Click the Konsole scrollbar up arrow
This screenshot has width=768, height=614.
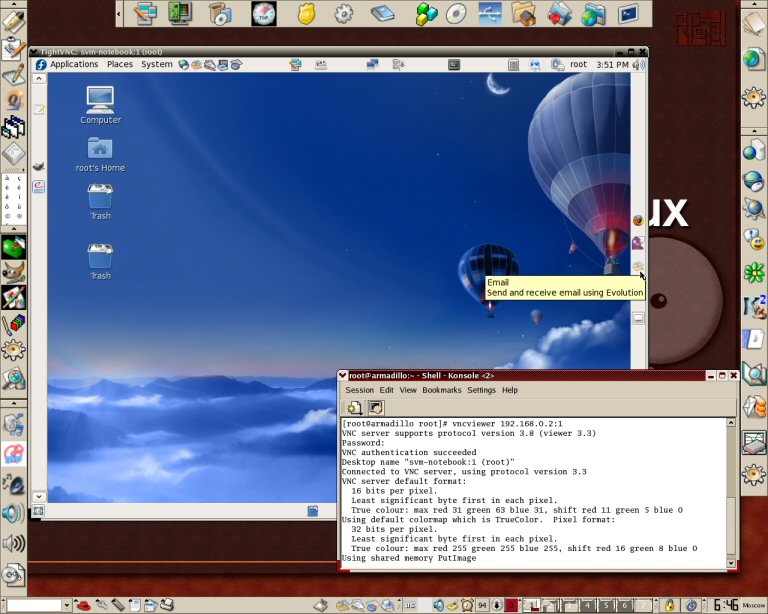click(x=731, y=422)
